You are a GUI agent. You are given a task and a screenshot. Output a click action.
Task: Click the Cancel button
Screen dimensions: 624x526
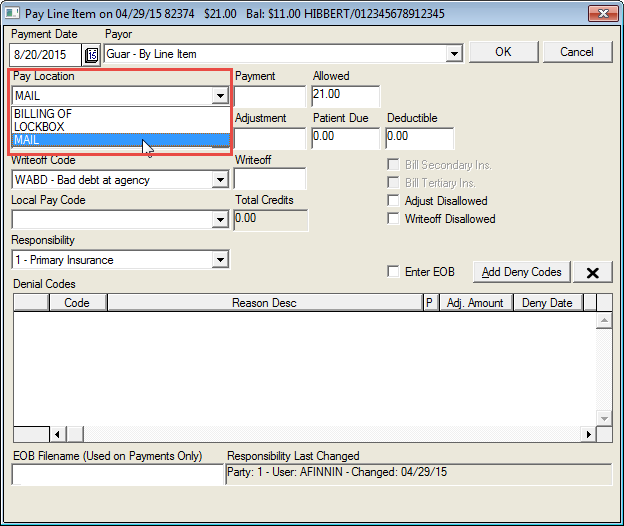[x=576, y=52]
